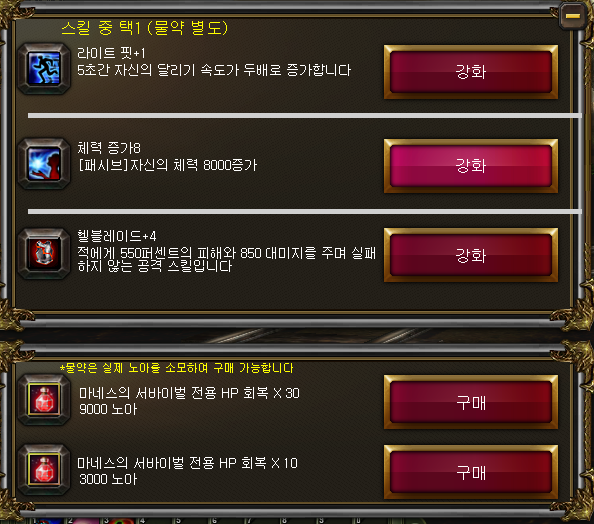
Task: Select hotbar slot 1 at the bottom
Action: click(49, 521)
